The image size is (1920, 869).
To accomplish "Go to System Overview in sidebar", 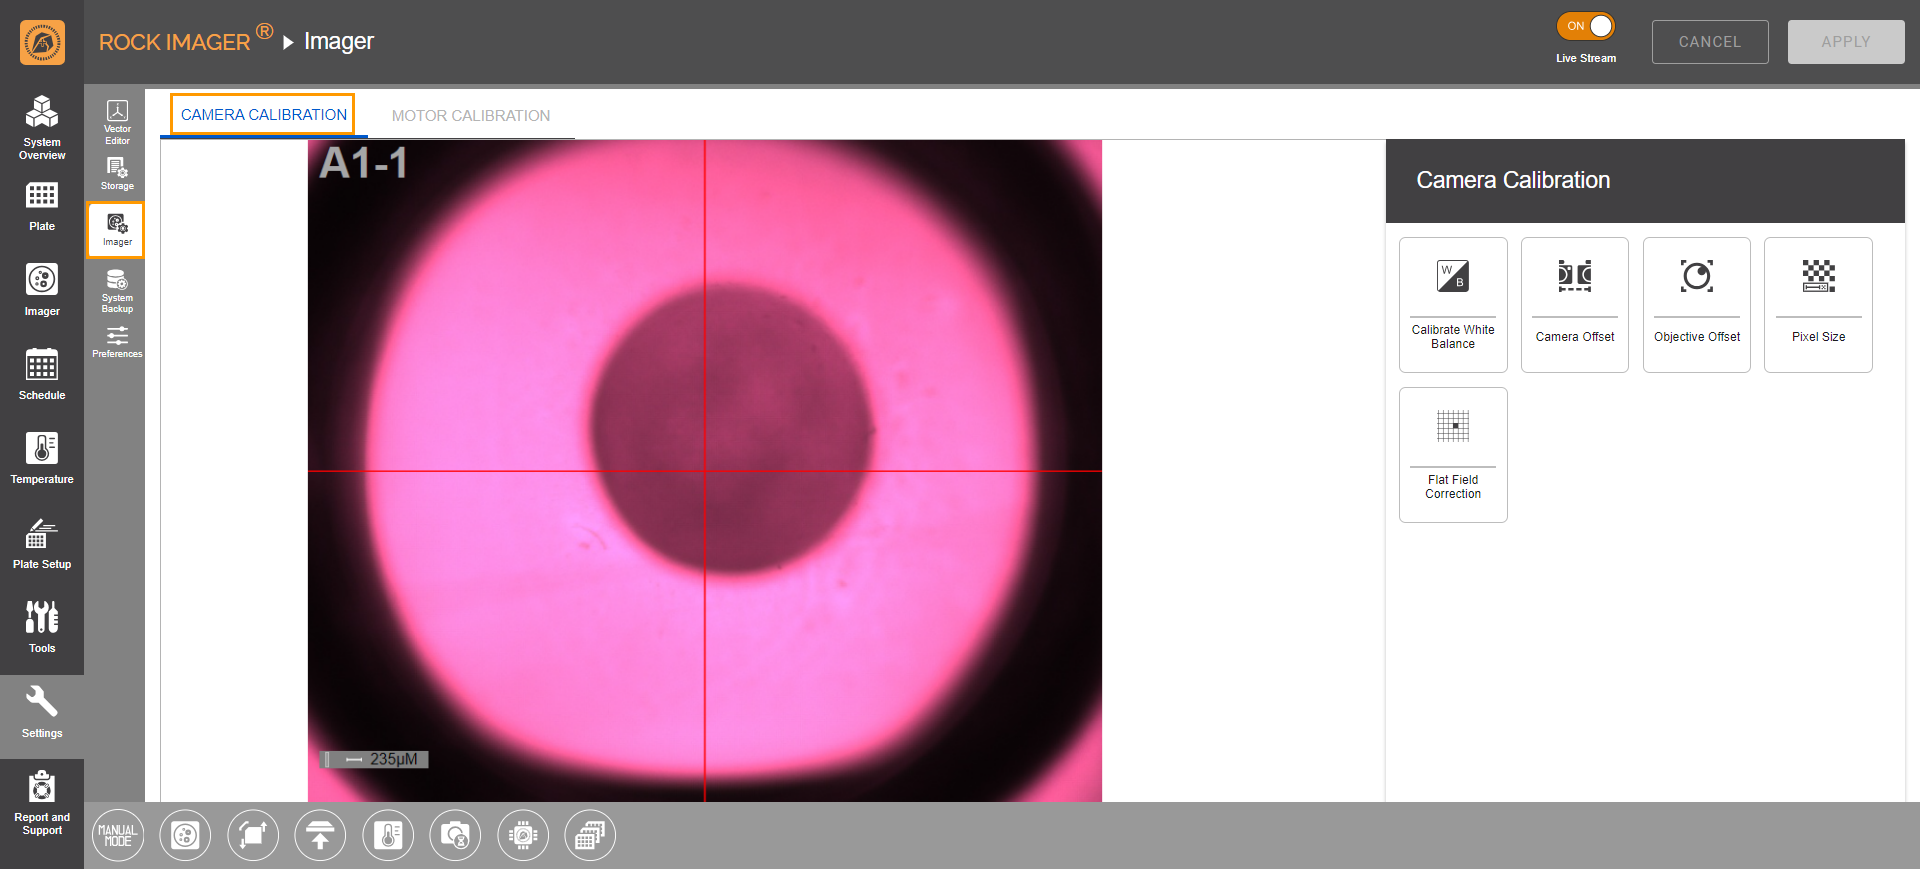I will click(42, 127).
